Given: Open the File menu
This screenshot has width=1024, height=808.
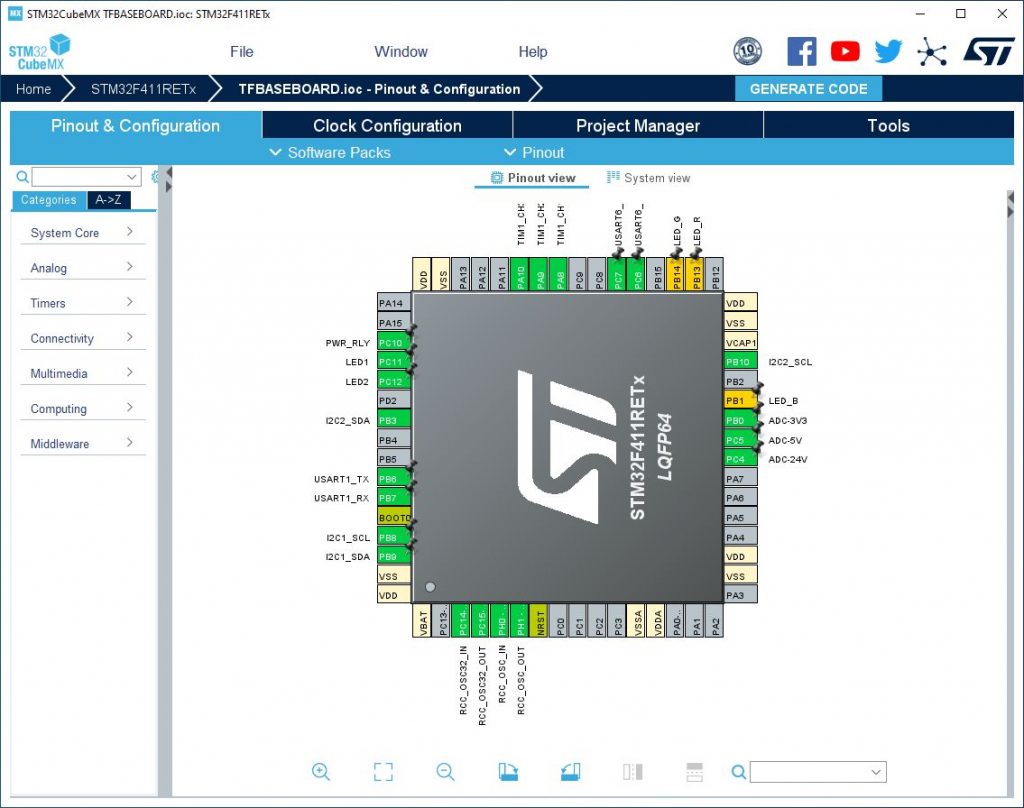Looking at the screenshot, I should 241,52.
